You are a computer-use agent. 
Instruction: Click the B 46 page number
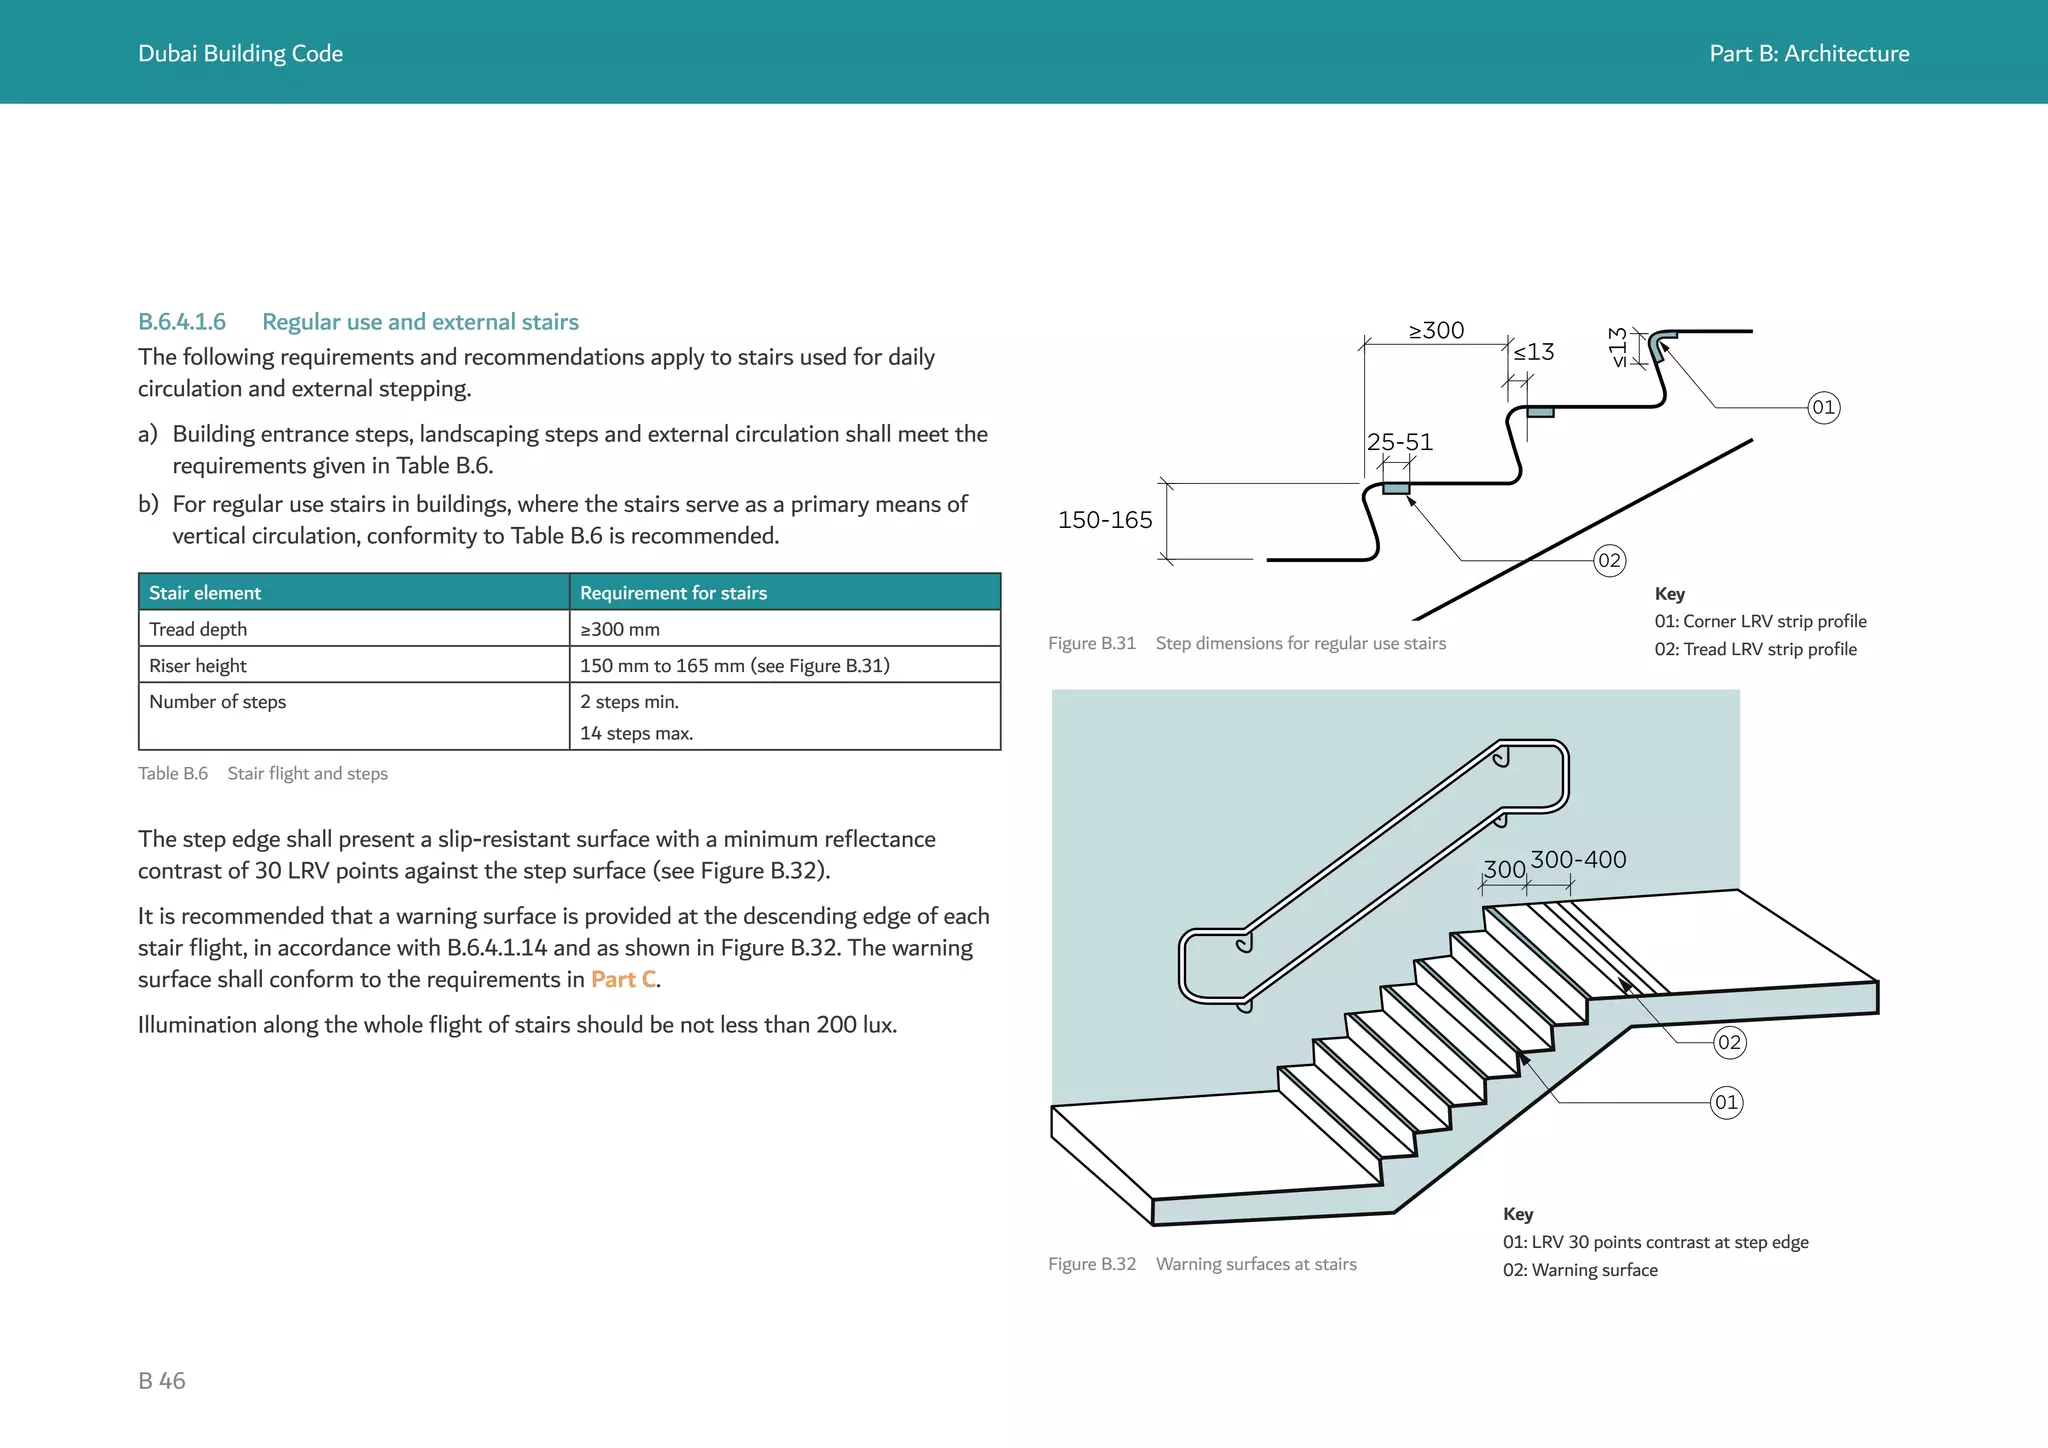pyautogui.click(x=162, y=1380)
